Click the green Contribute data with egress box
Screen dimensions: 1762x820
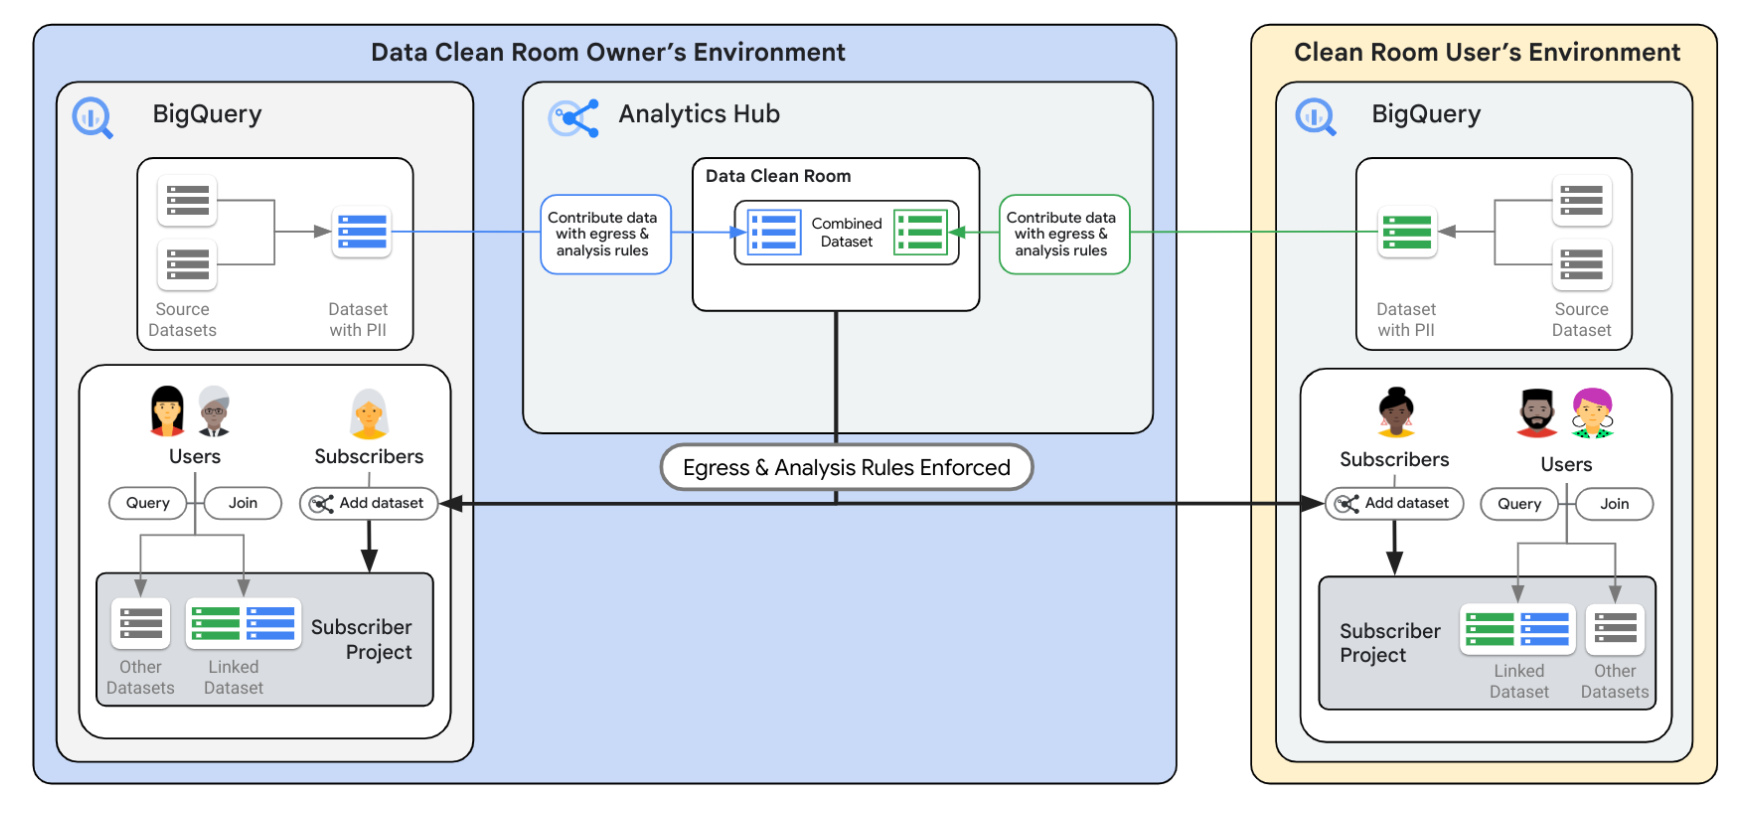click(1065, 234)
